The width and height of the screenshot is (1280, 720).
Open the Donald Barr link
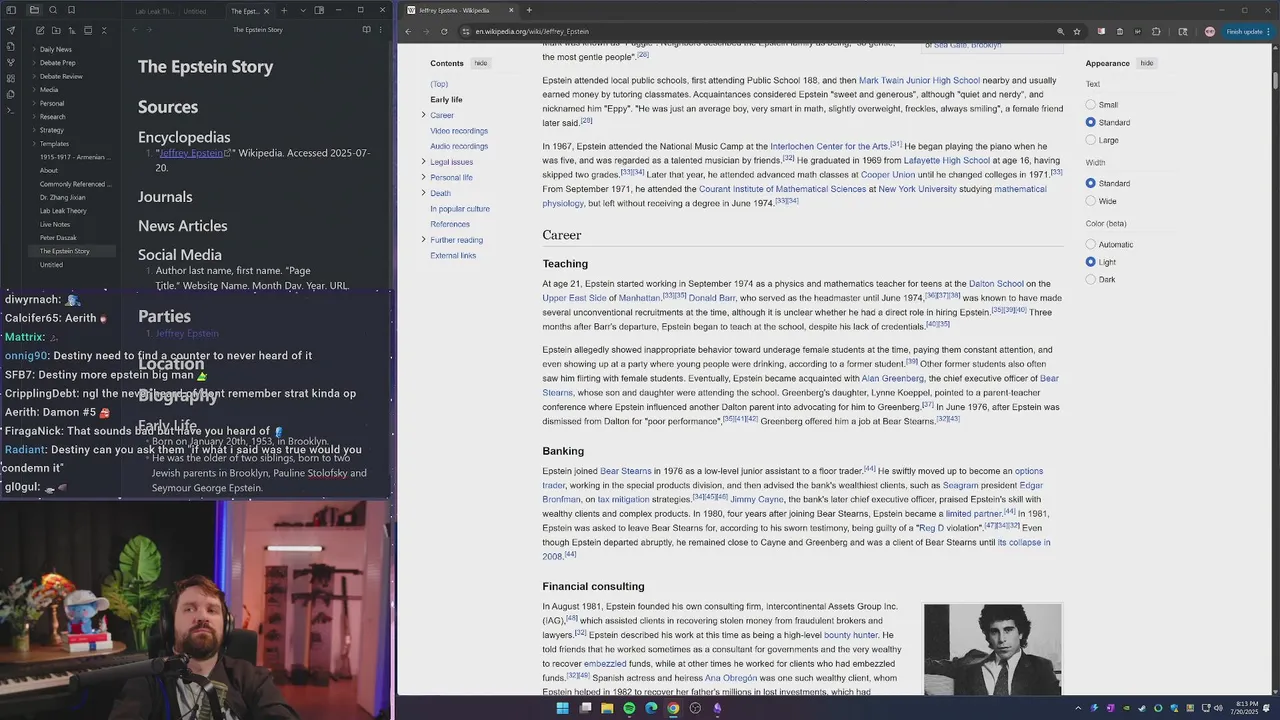[712, 298]
